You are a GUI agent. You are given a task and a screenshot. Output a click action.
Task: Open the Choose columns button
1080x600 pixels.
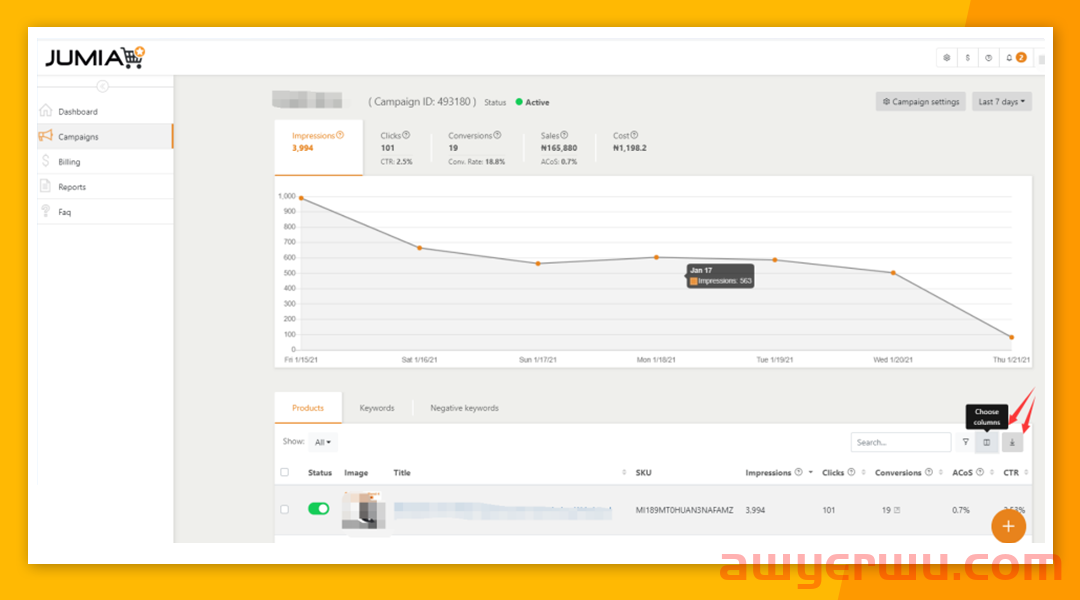(x=987, y=442)
